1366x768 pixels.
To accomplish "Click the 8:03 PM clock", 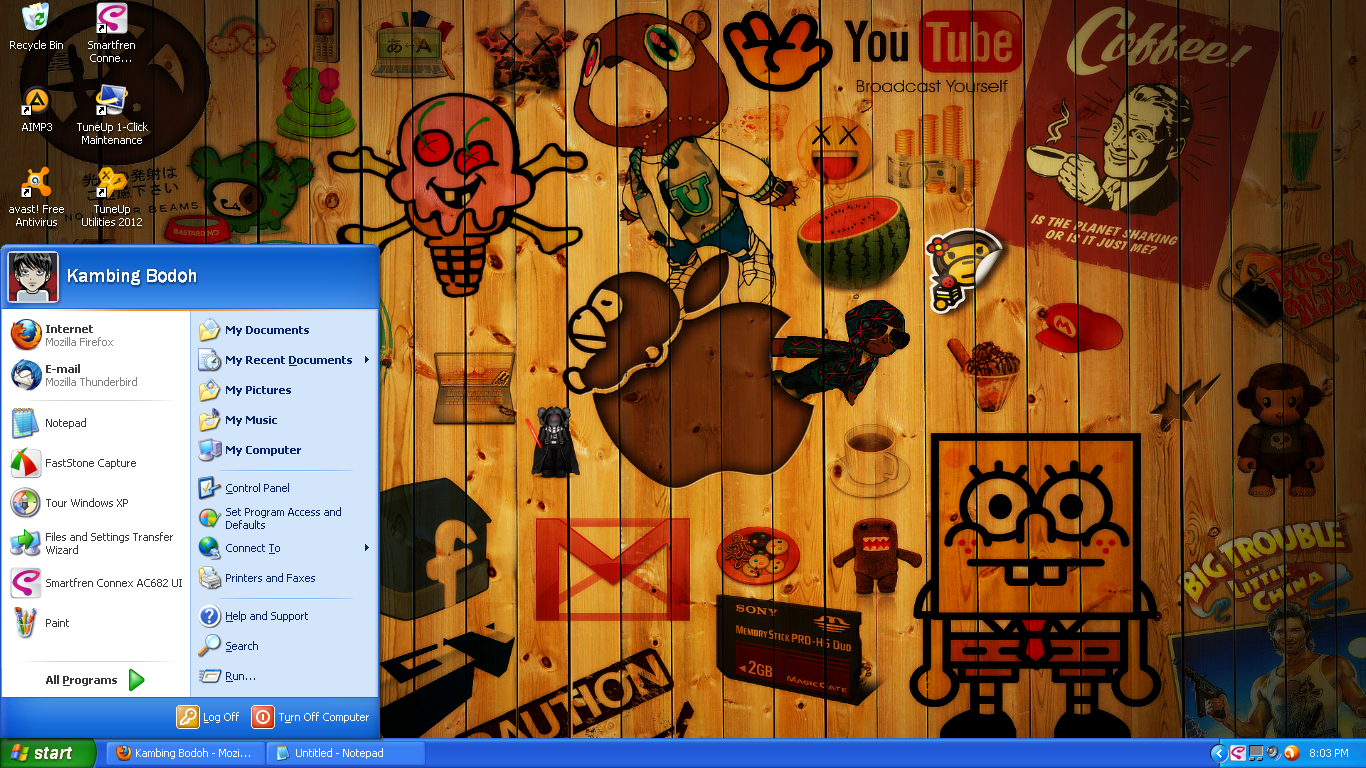I will (1329, 753).
